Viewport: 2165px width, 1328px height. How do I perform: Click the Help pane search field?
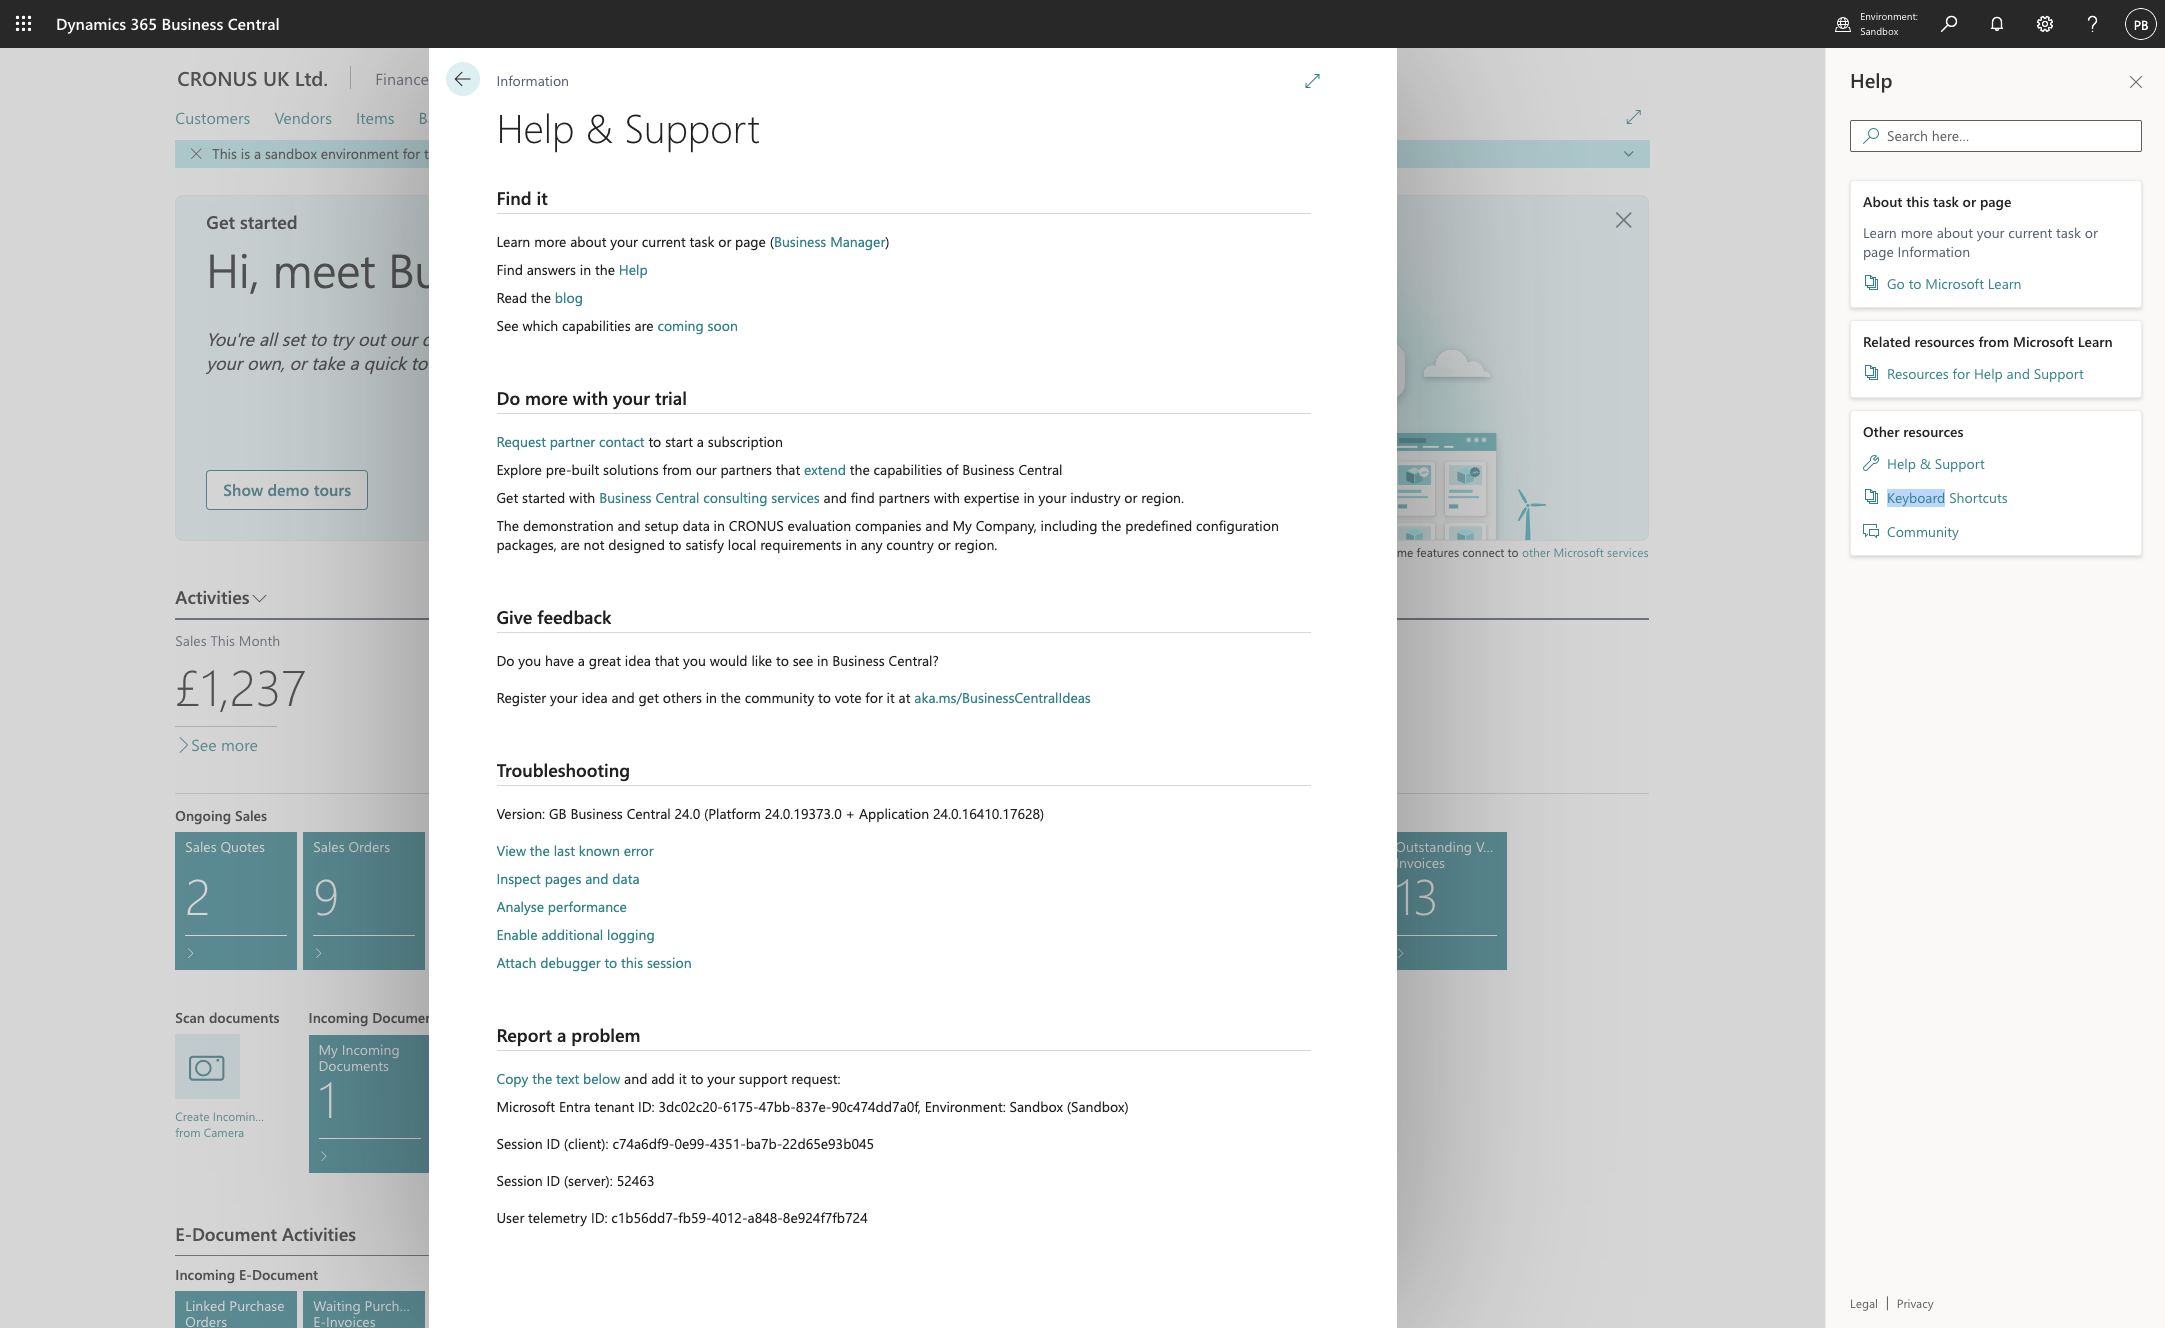1995,136
